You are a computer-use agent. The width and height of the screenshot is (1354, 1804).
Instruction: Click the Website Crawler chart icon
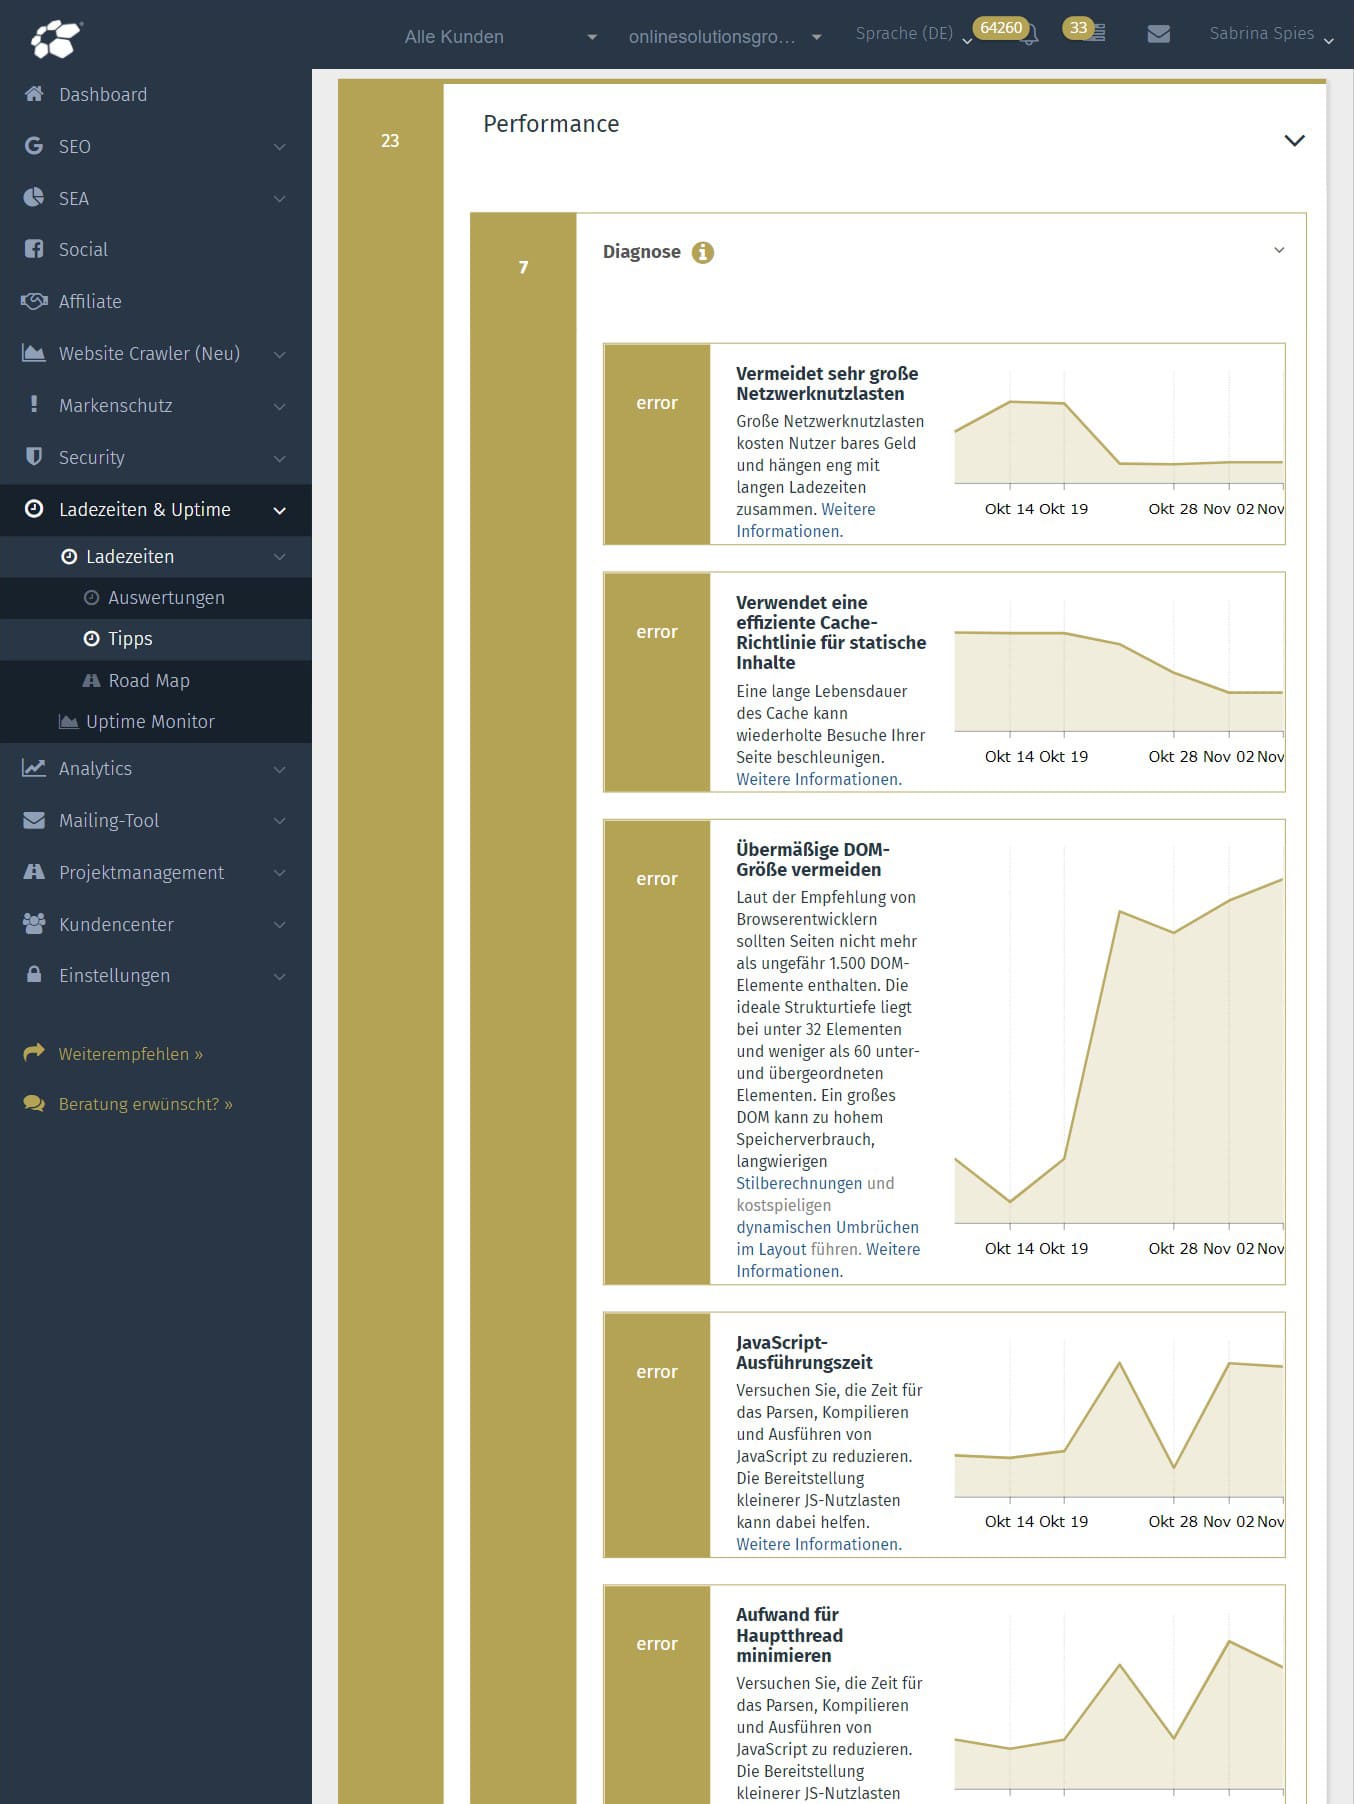[x=34, y=353]
